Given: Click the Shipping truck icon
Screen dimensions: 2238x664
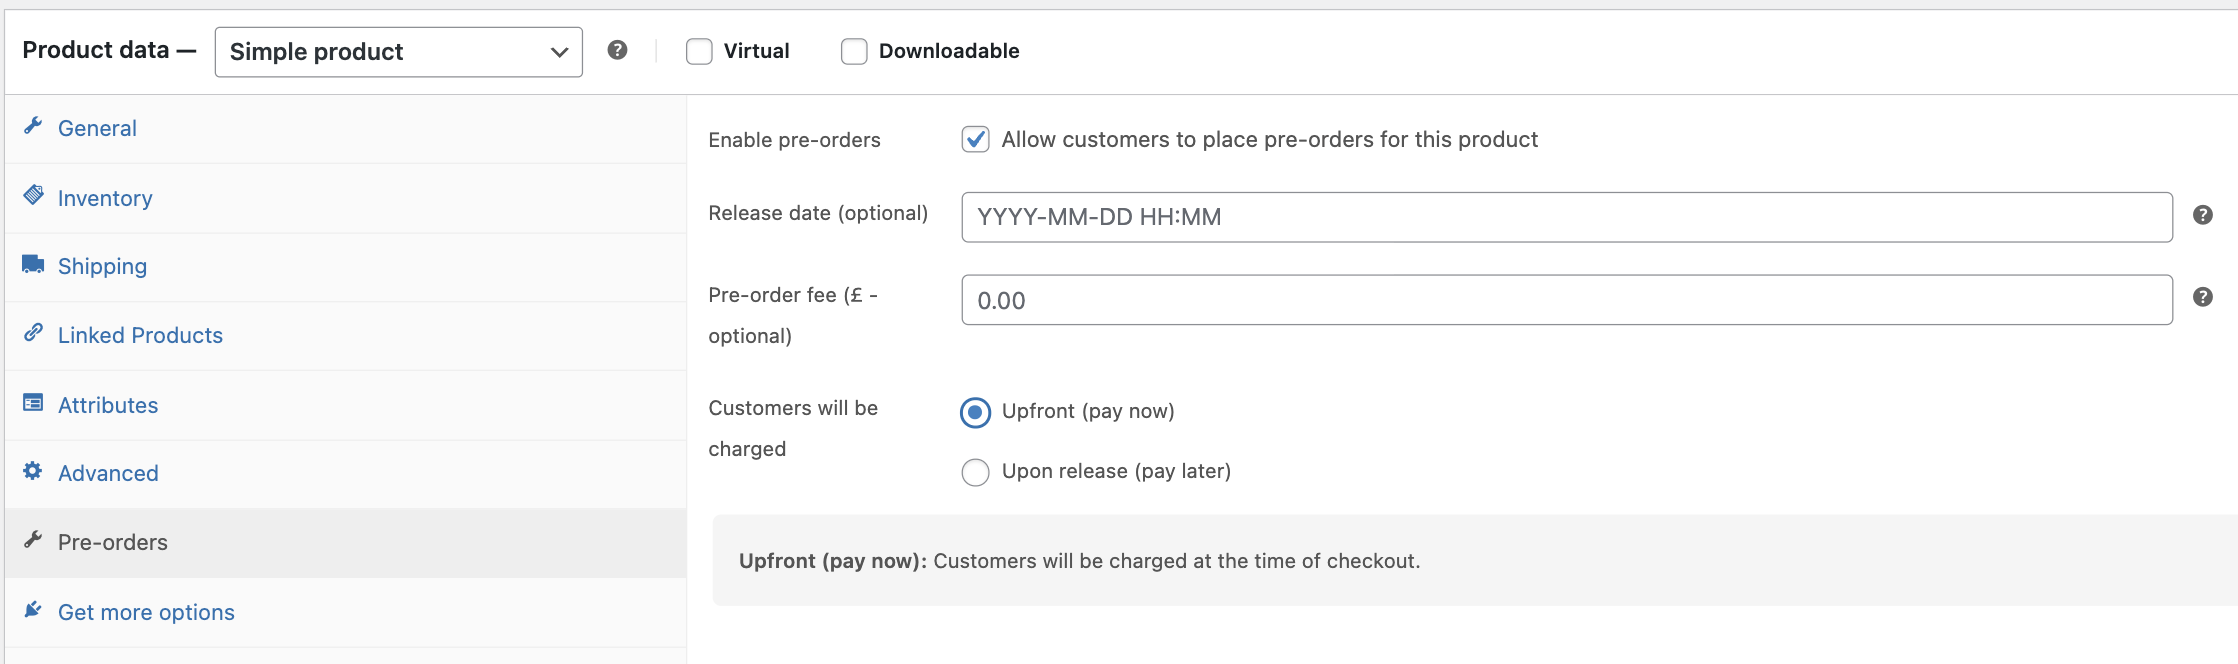Looking at the screenshot, I should [33, 264].
